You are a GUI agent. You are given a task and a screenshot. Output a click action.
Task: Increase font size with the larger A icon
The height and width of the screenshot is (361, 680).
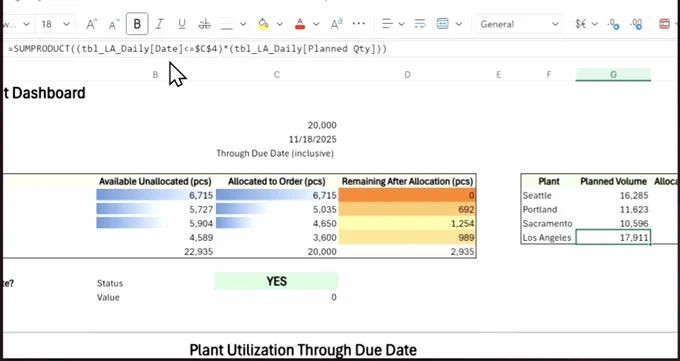point(91,24)
